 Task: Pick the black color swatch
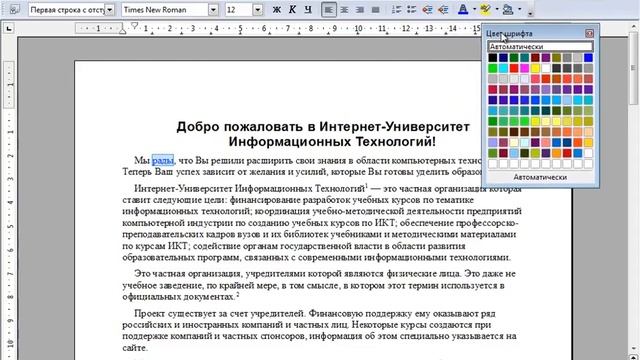[x=493, y=58]
